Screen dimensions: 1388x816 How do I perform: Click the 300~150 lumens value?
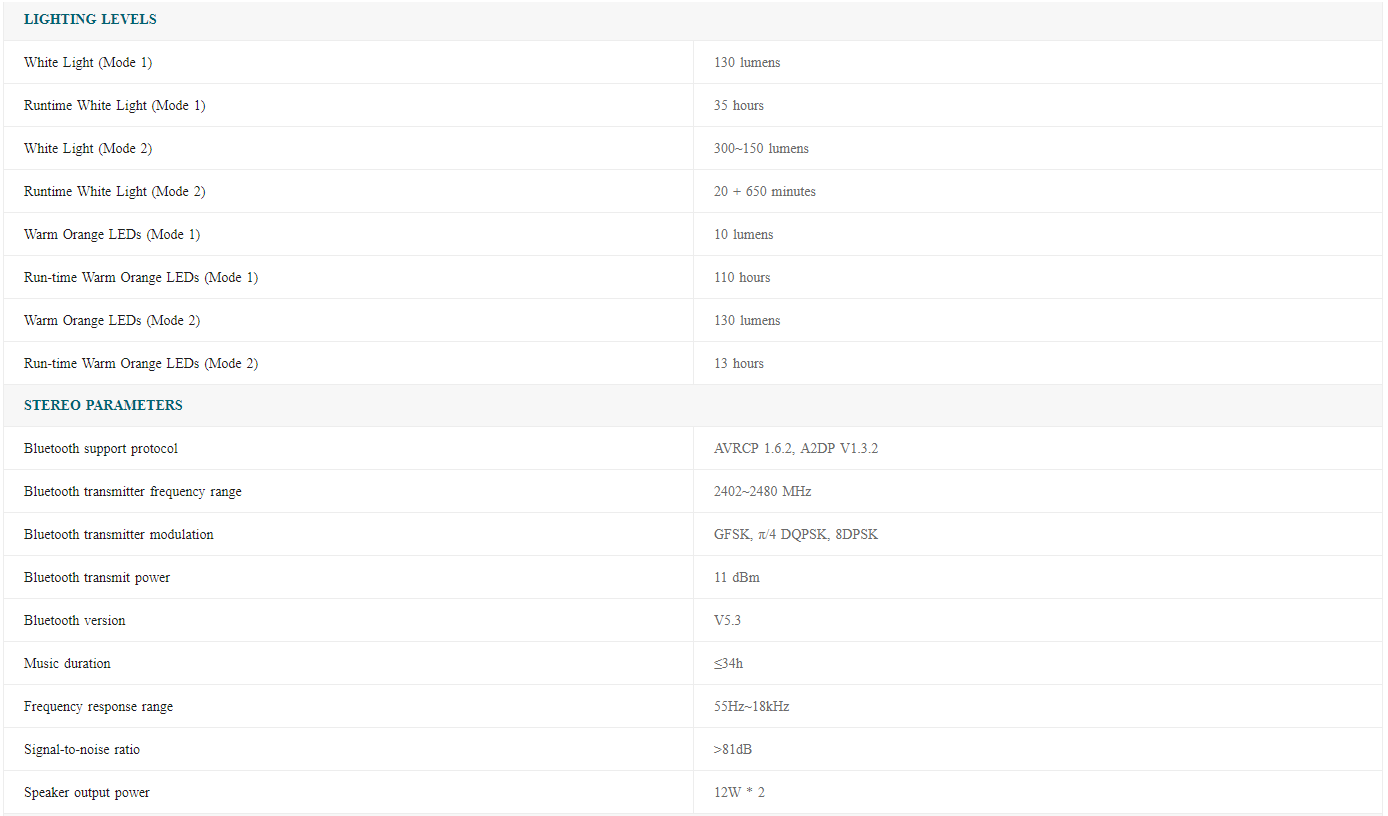761,149
